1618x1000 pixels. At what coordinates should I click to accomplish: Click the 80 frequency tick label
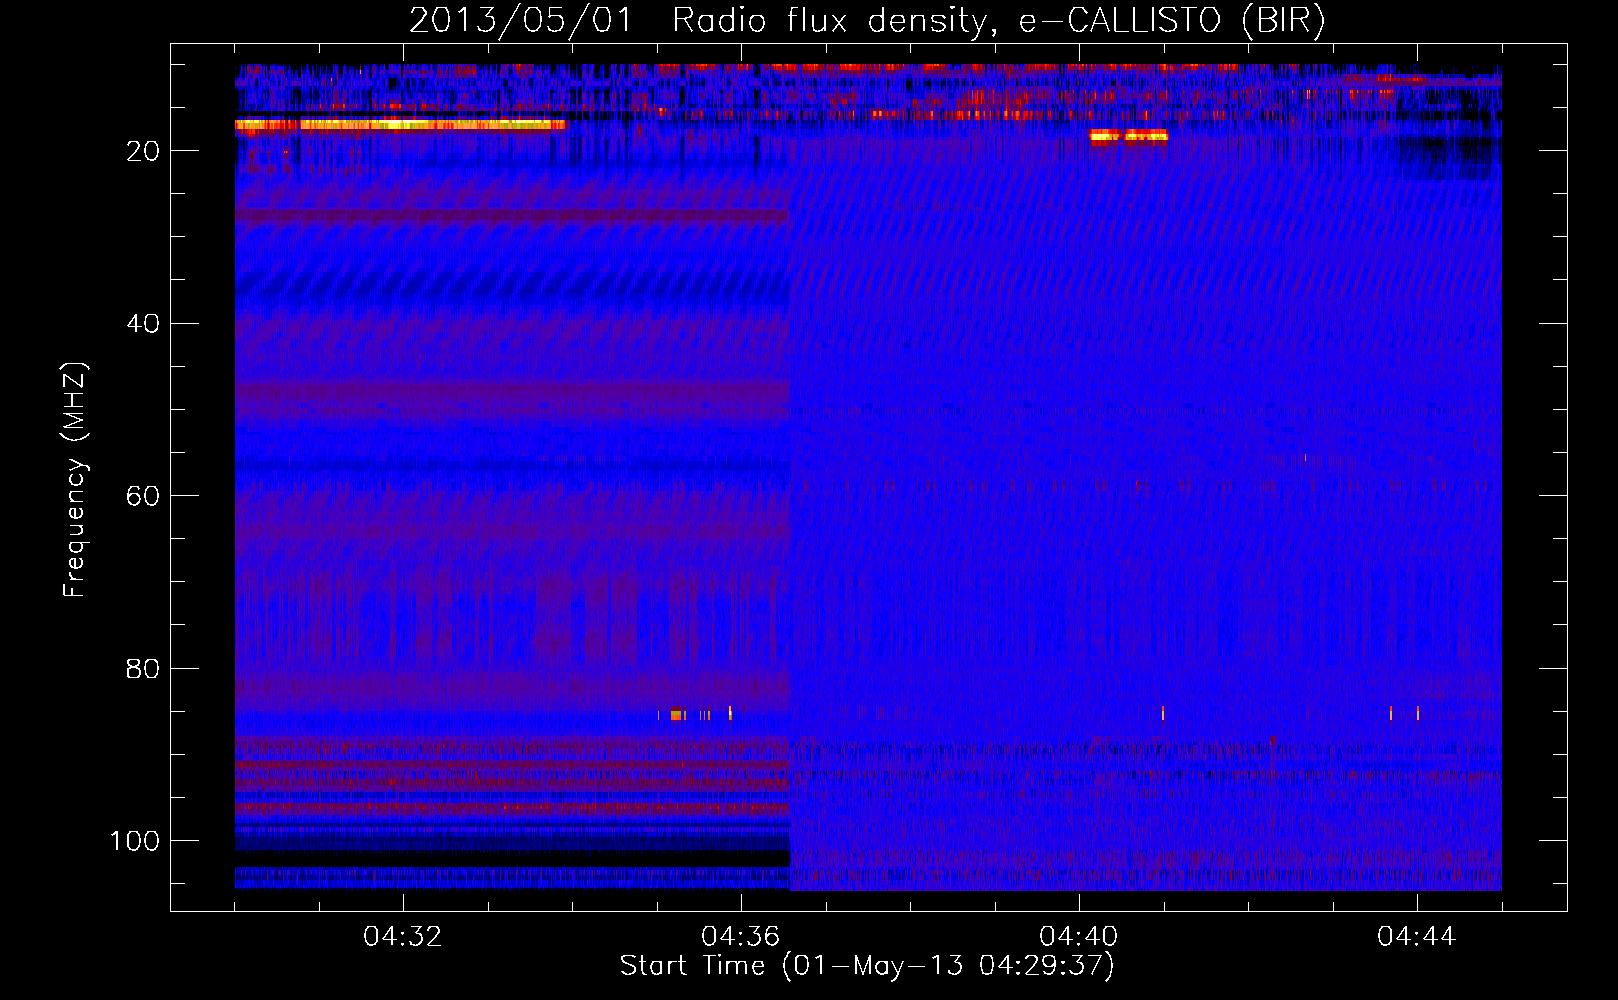[x=144, y=669]
